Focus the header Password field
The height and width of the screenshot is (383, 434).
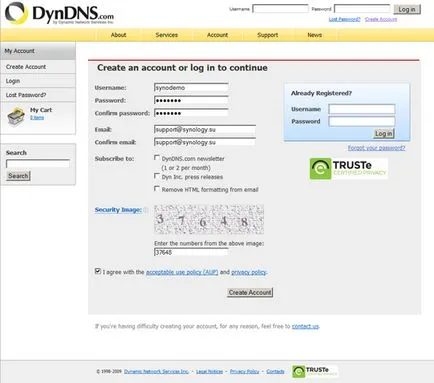pos(362,9)
